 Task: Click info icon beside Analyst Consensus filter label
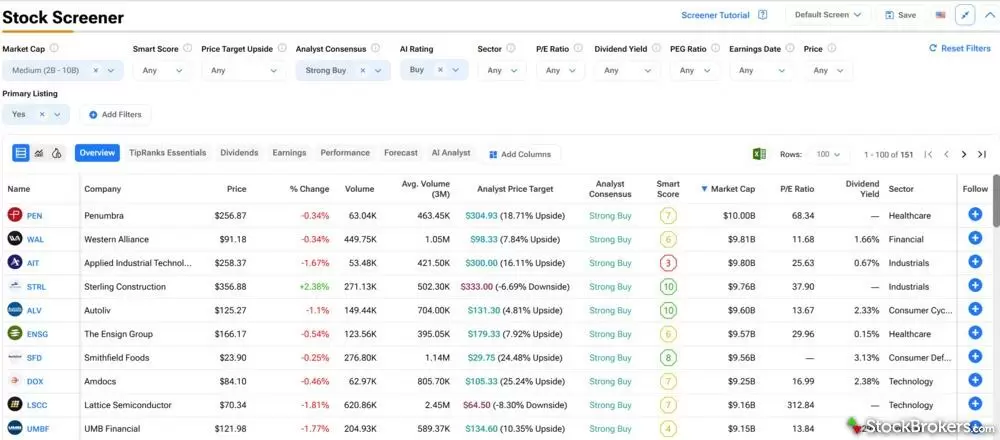tap(376, 48)
